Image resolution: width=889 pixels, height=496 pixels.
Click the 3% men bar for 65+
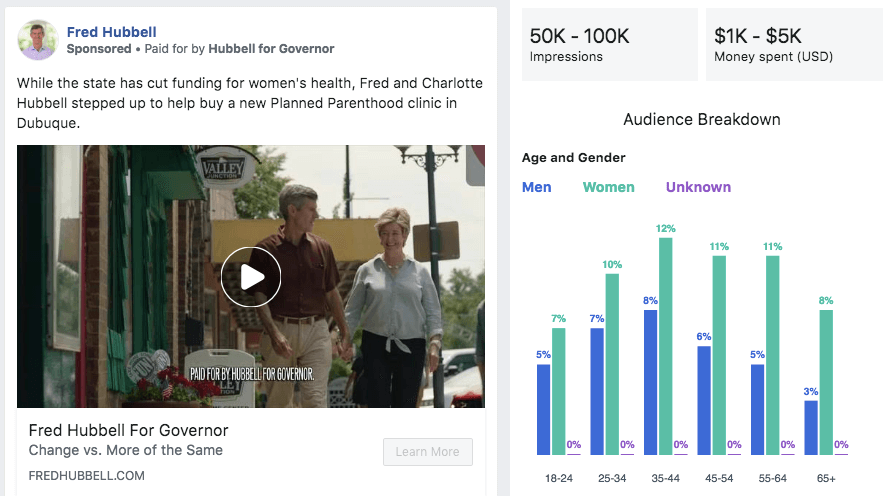[811, 427]
